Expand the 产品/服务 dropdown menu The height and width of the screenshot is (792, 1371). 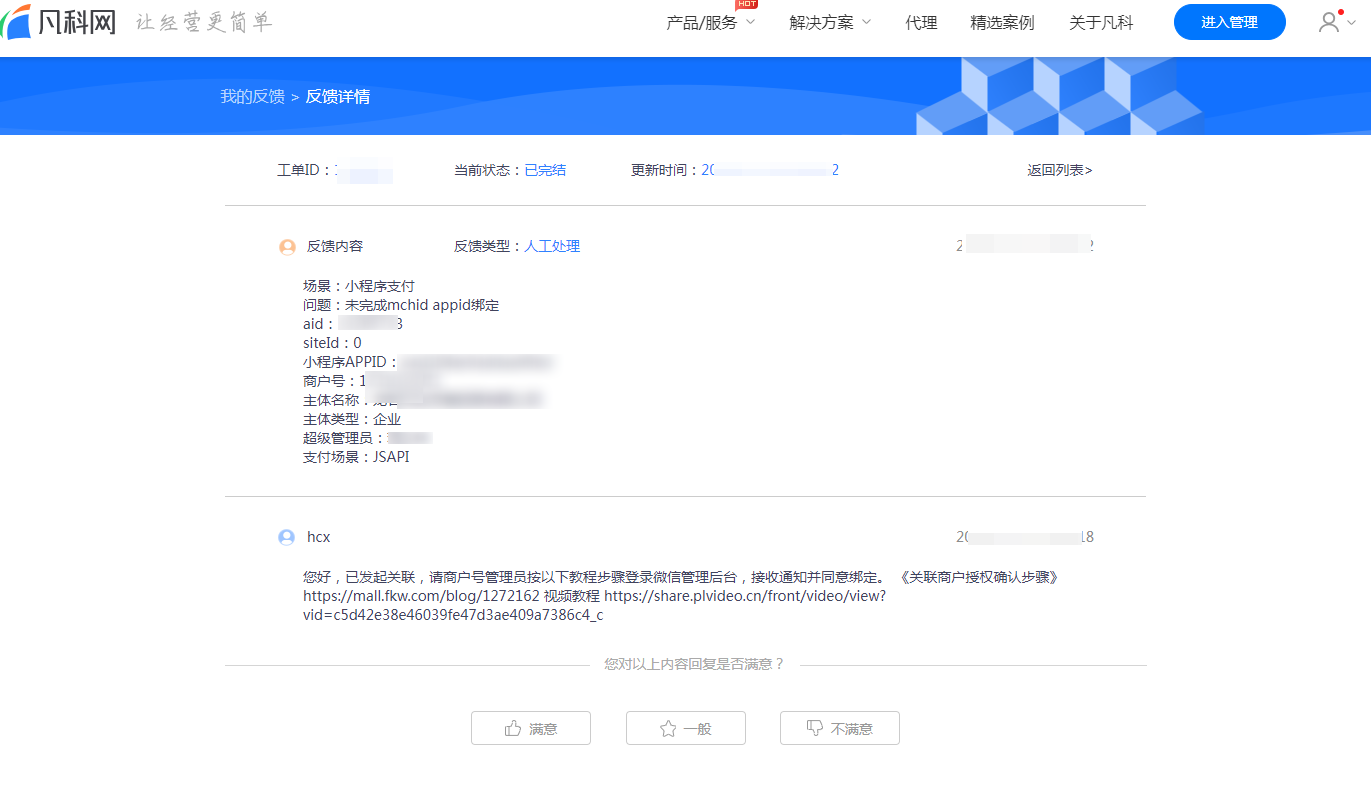point(711,23)
